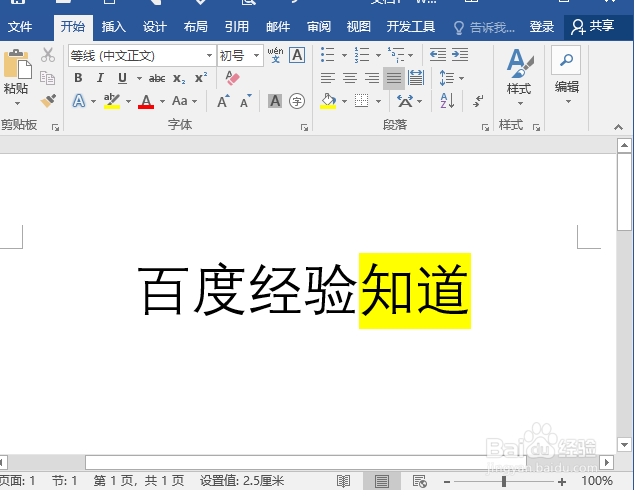Viewport: 634px width, 490px height.
Task: Sort text with the A-Z icon
Action: point(447,101)
